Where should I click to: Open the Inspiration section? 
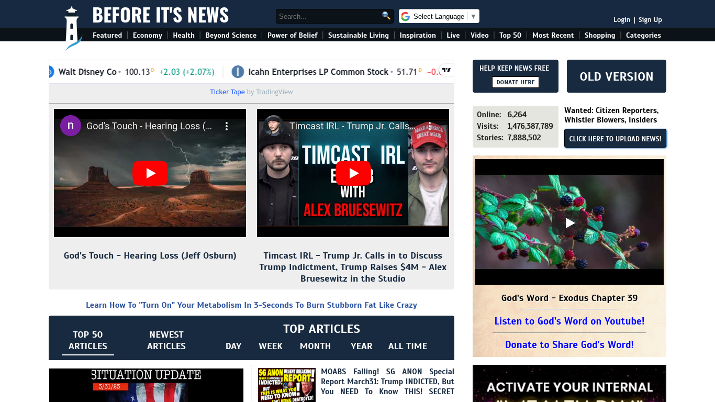[418, 35]
